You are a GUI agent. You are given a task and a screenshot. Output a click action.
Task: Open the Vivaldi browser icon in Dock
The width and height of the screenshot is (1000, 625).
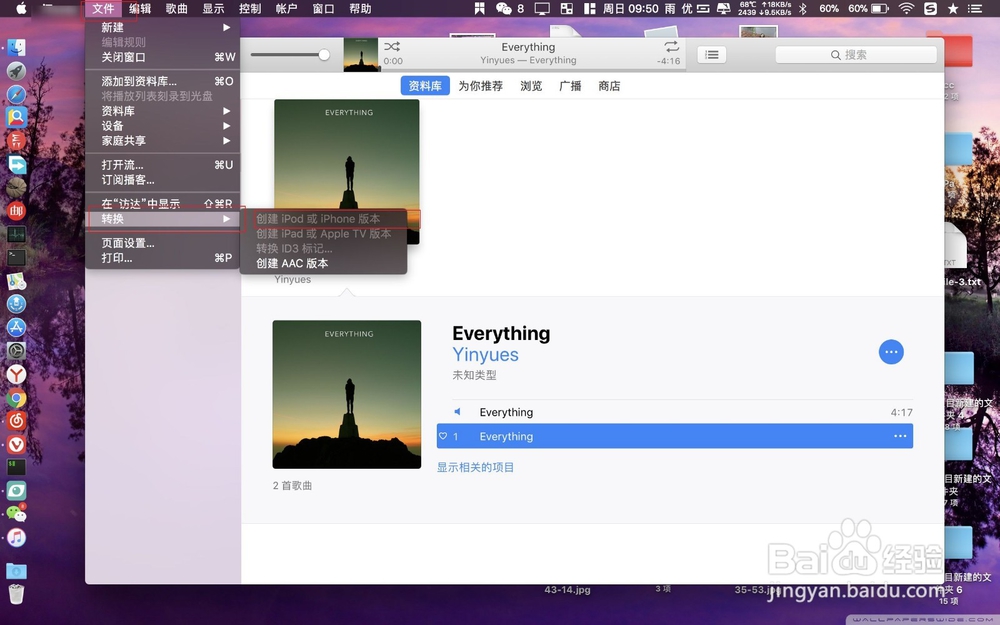(16, 445)
